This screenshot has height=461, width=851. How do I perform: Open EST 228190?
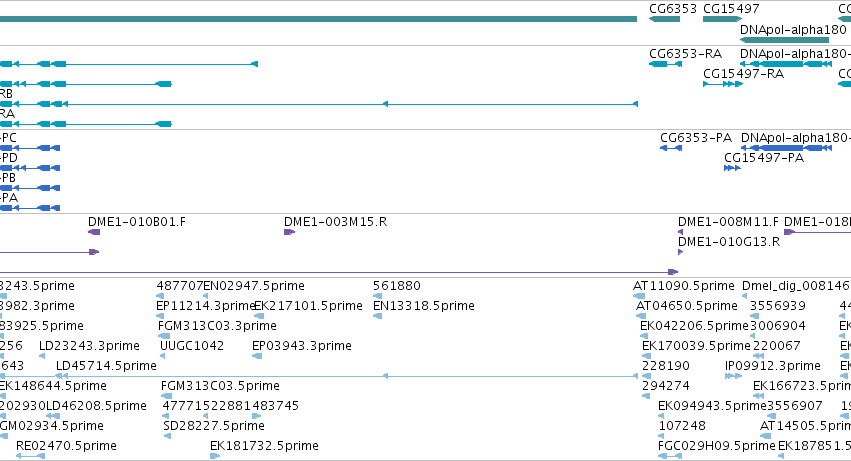coord(646,377)
